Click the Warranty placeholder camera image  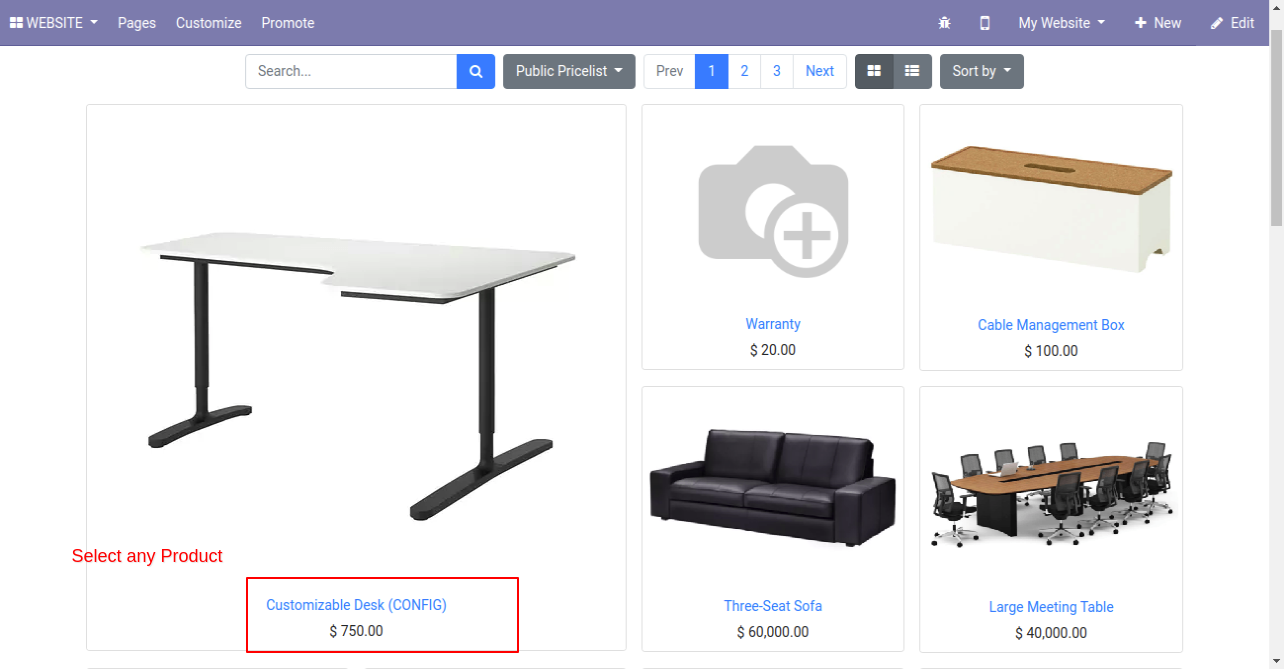point(773,210)
